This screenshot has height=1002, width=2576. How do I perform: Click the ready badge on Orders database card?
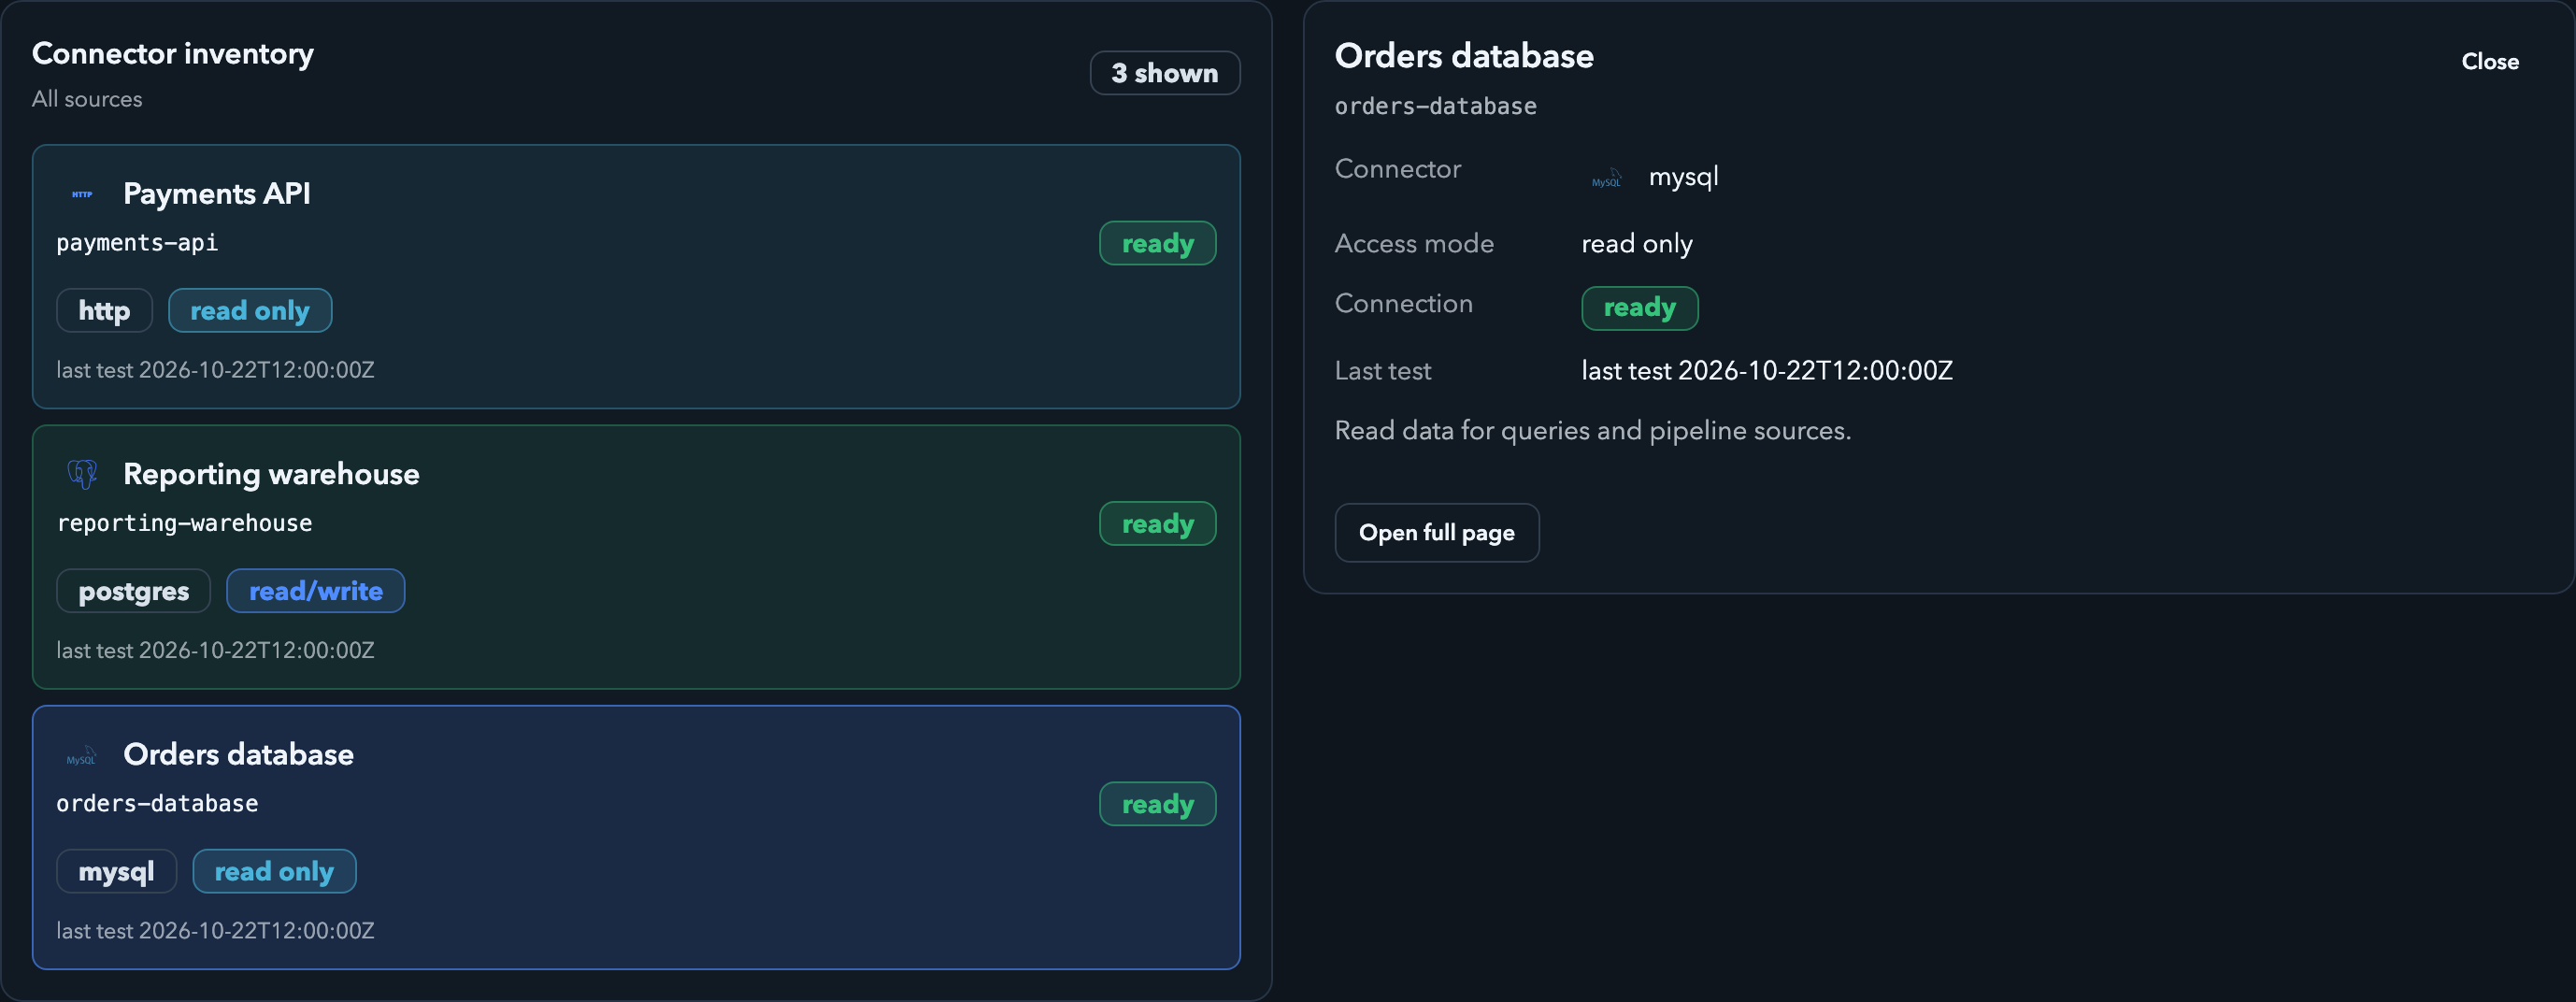(1158, 804)
